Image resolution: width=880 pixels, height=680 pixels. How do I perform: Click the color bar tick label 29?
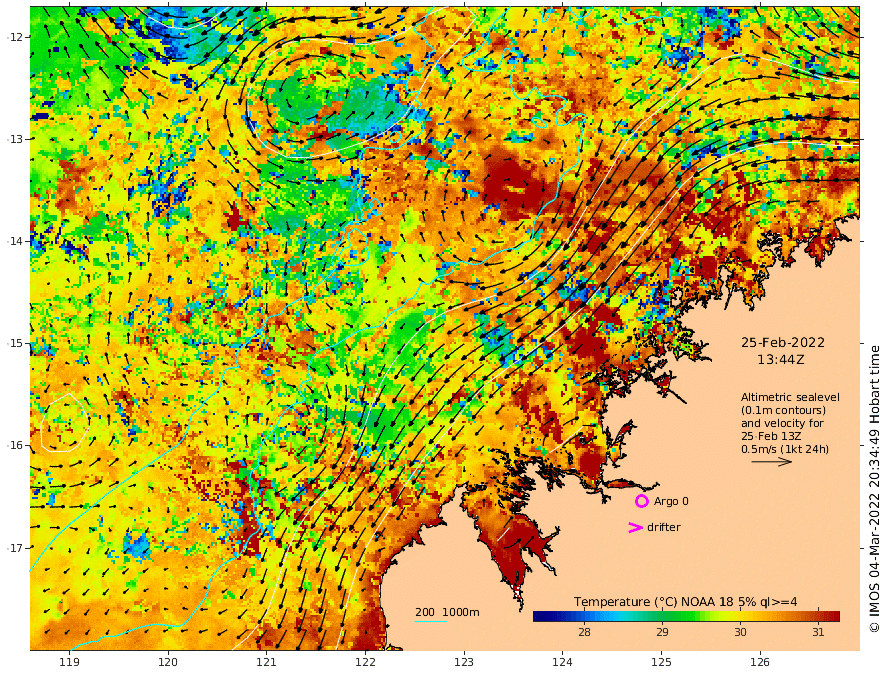point(662,632)
